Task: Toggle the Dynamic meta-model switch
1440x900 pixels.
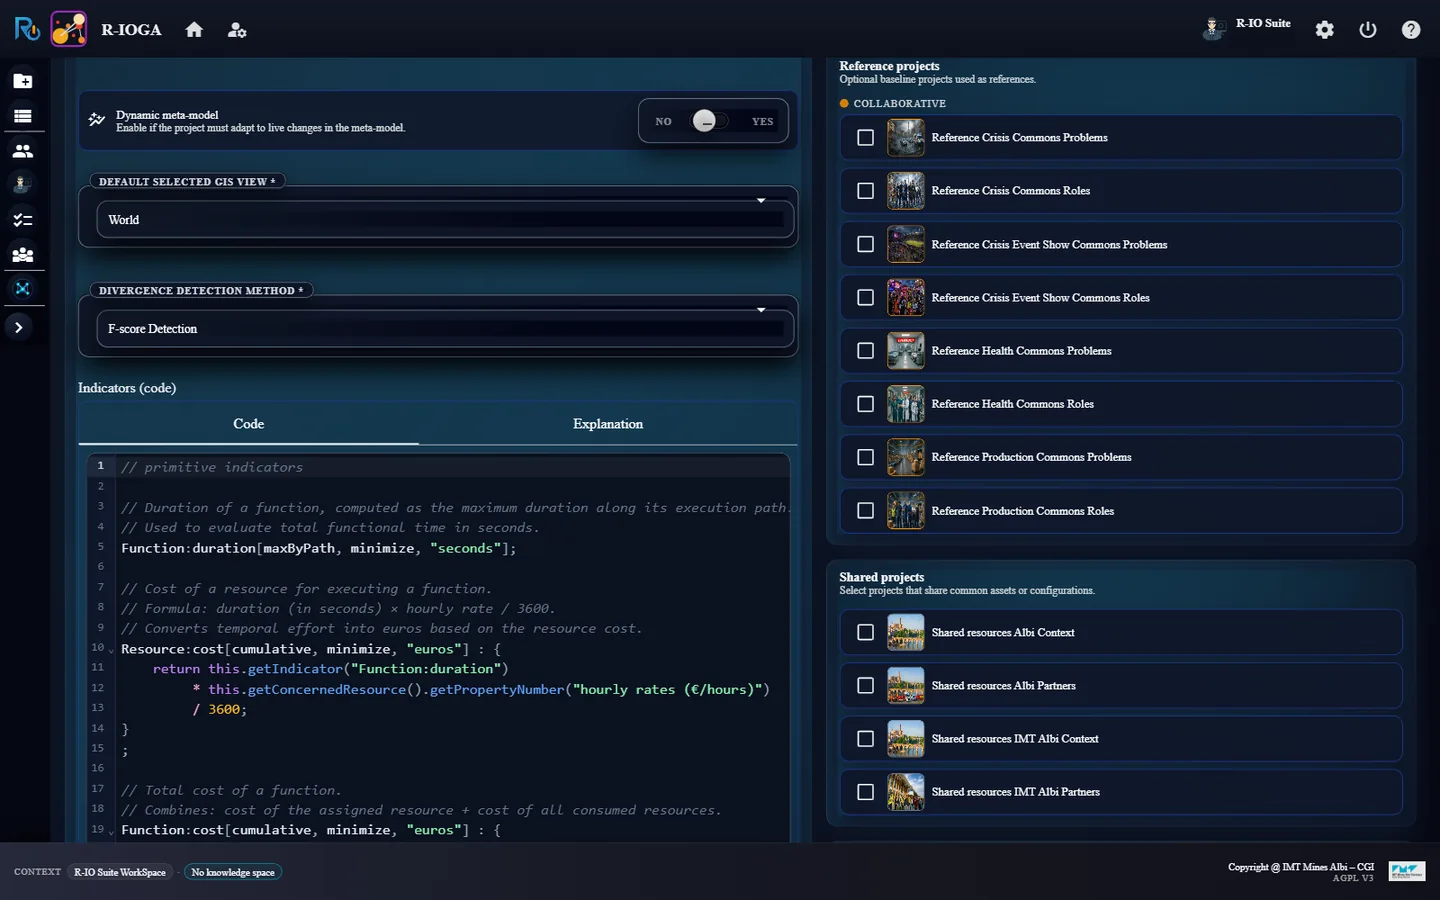Action: pyautogui.click(x=713, y=121)
